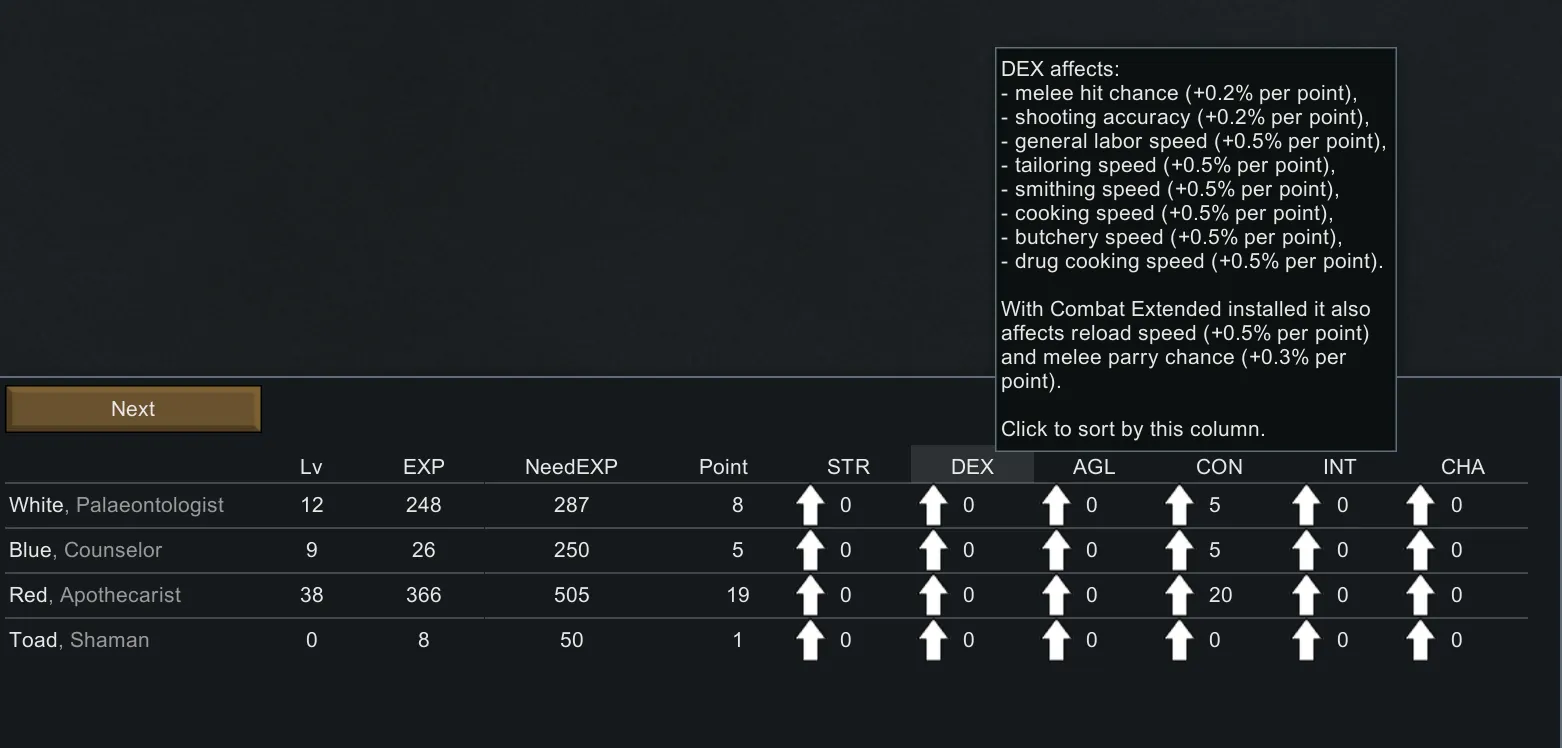This screenshot has width=1562, height=748.
Task: Select the pawn Red, Apothecarist
Action: pos(95,595)
